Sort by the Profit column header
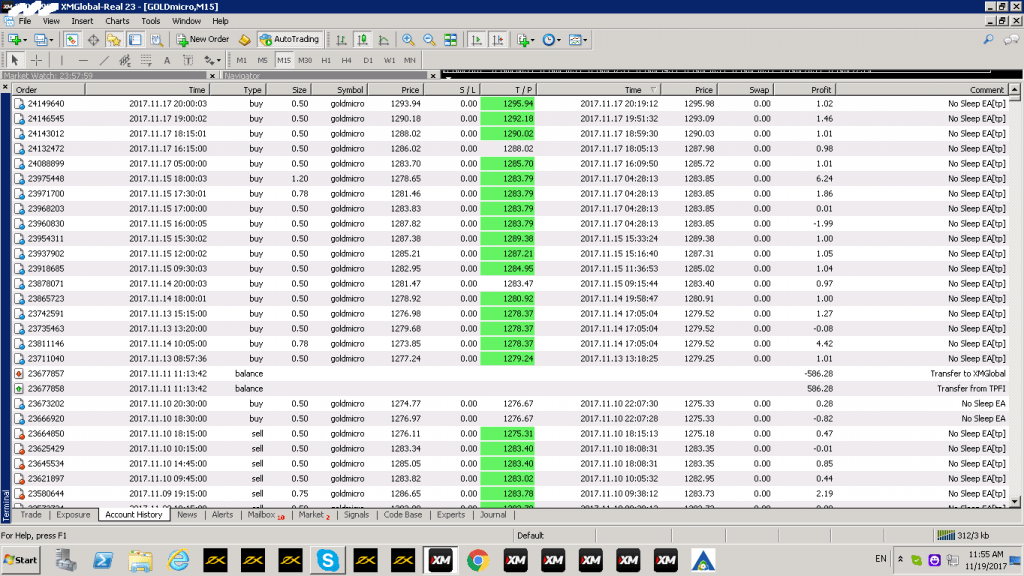This screenshot has height=576, width=1024. click(x=805, y=90)
